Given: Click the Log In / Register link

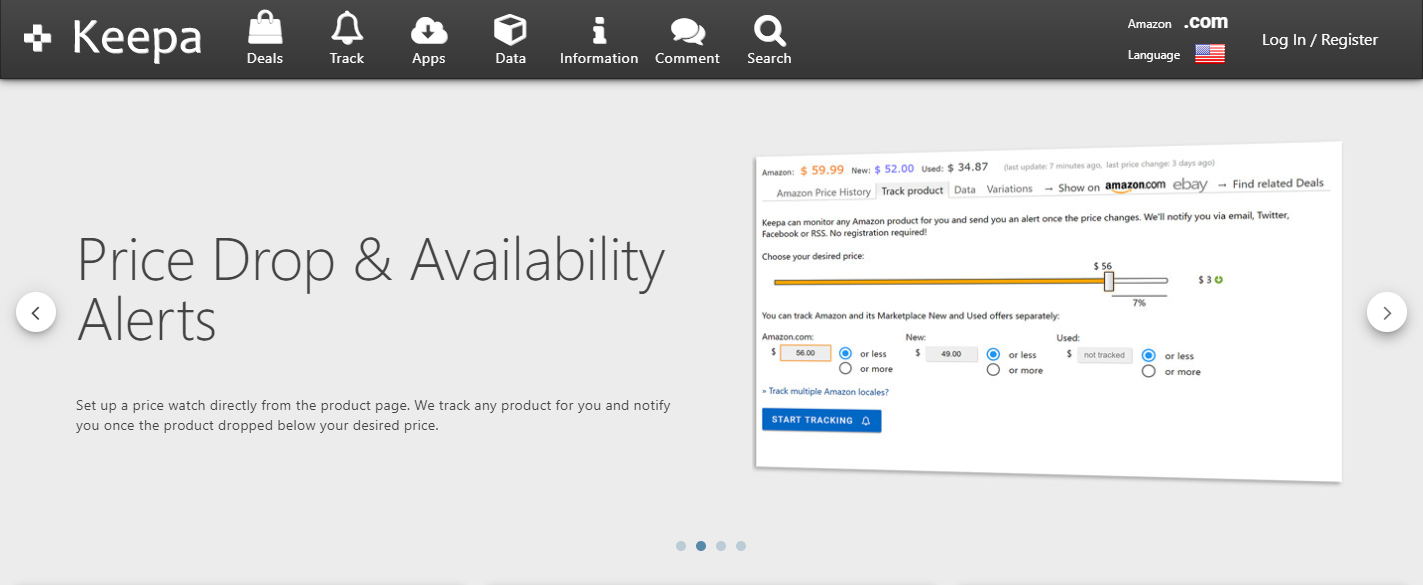Looking at the screenshot, I should (x=1319, y=40).
